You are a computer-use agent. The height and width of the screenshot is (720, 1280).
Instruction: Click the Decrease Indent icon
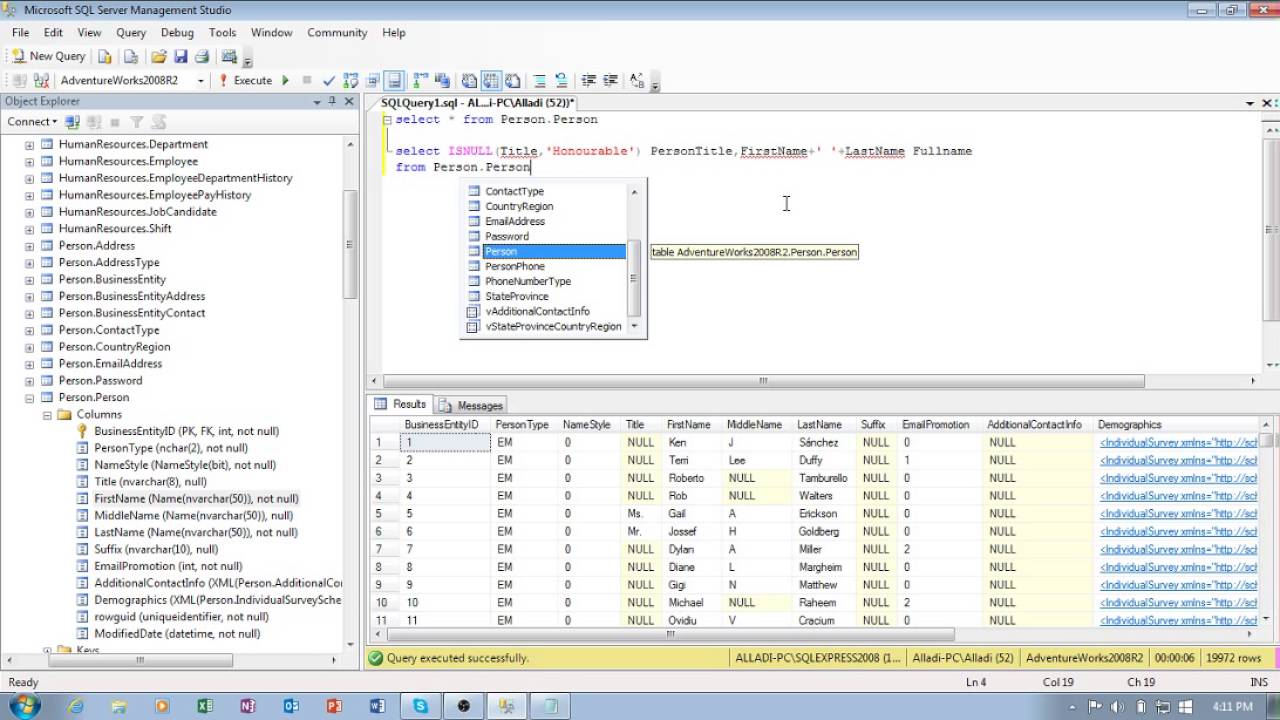click(588, 81)
